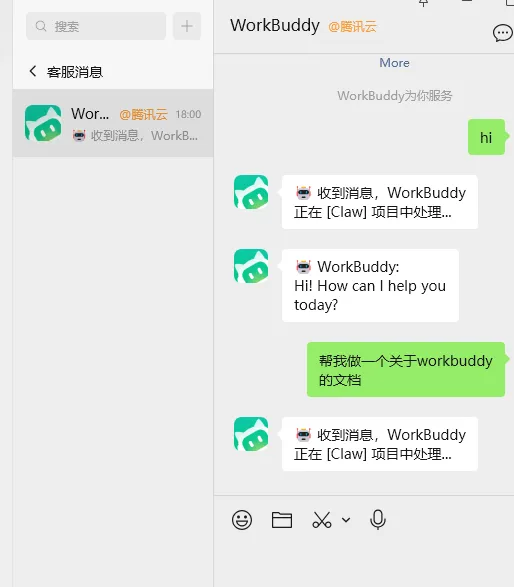Click the last 收到消息 processing message

pos(380,444)
